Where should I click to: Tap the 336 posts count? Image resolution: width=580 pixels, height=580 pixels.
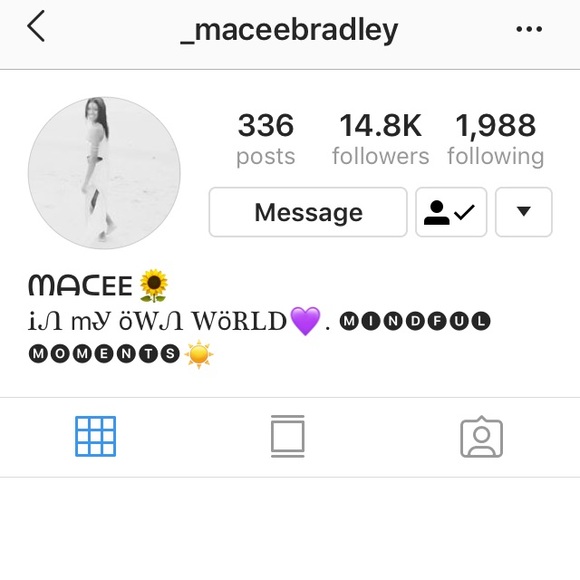tap(266, 140)
